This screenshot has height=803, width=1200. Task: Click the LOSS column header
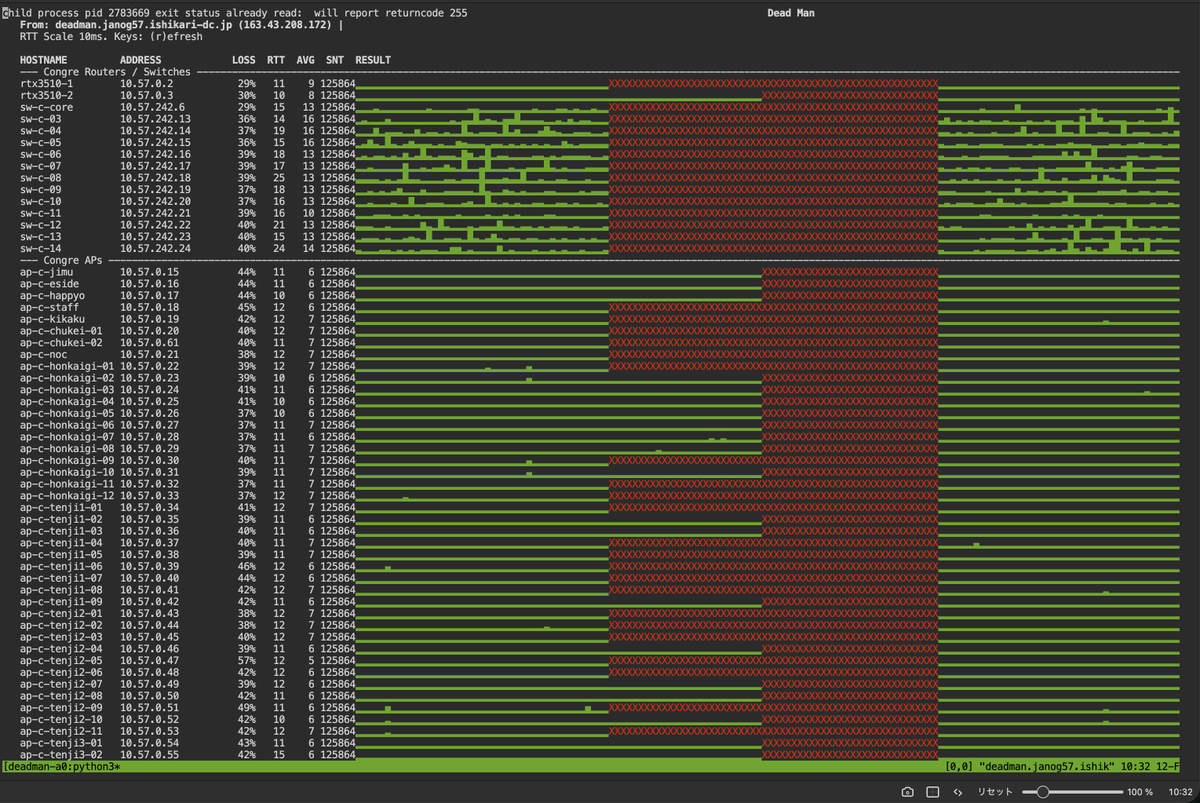coord(244,60)
